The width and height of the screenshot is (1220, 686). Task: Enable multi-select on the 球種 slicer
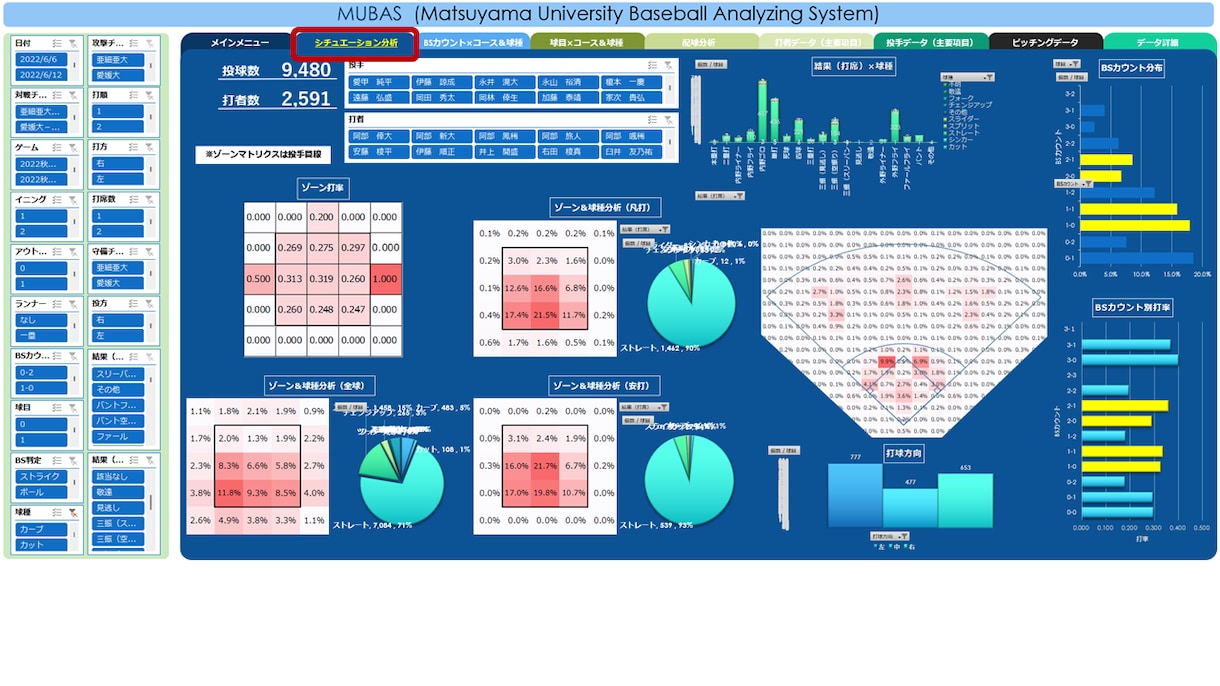57,511
